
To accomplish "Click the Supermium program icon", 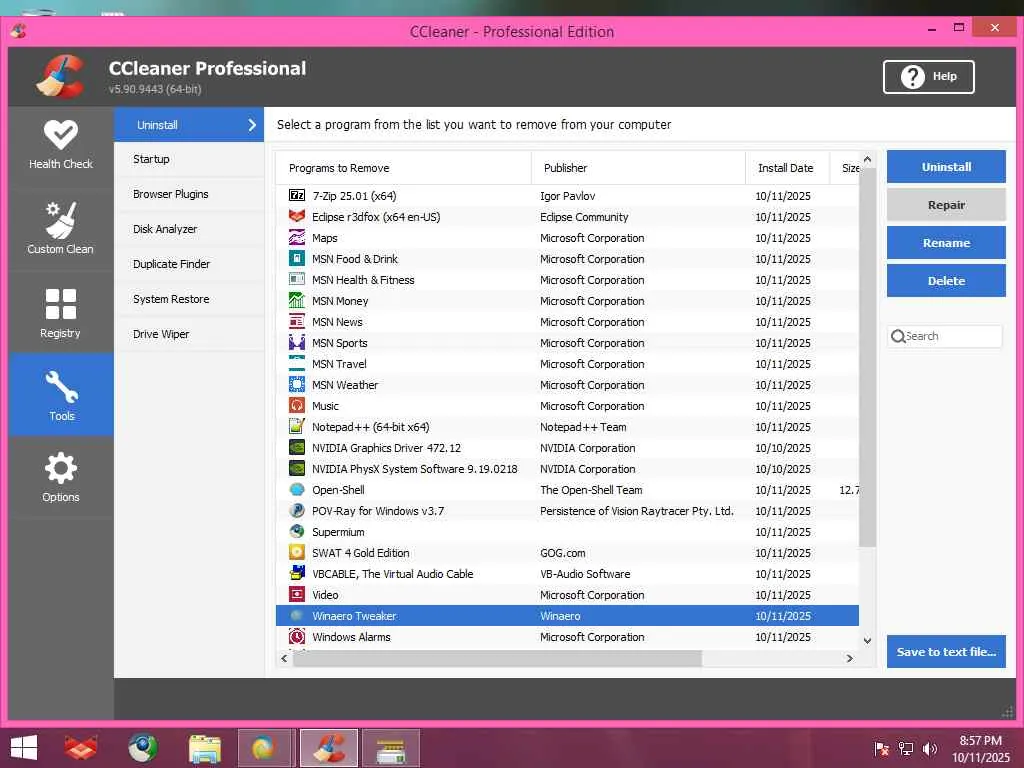I will [296, 531].
